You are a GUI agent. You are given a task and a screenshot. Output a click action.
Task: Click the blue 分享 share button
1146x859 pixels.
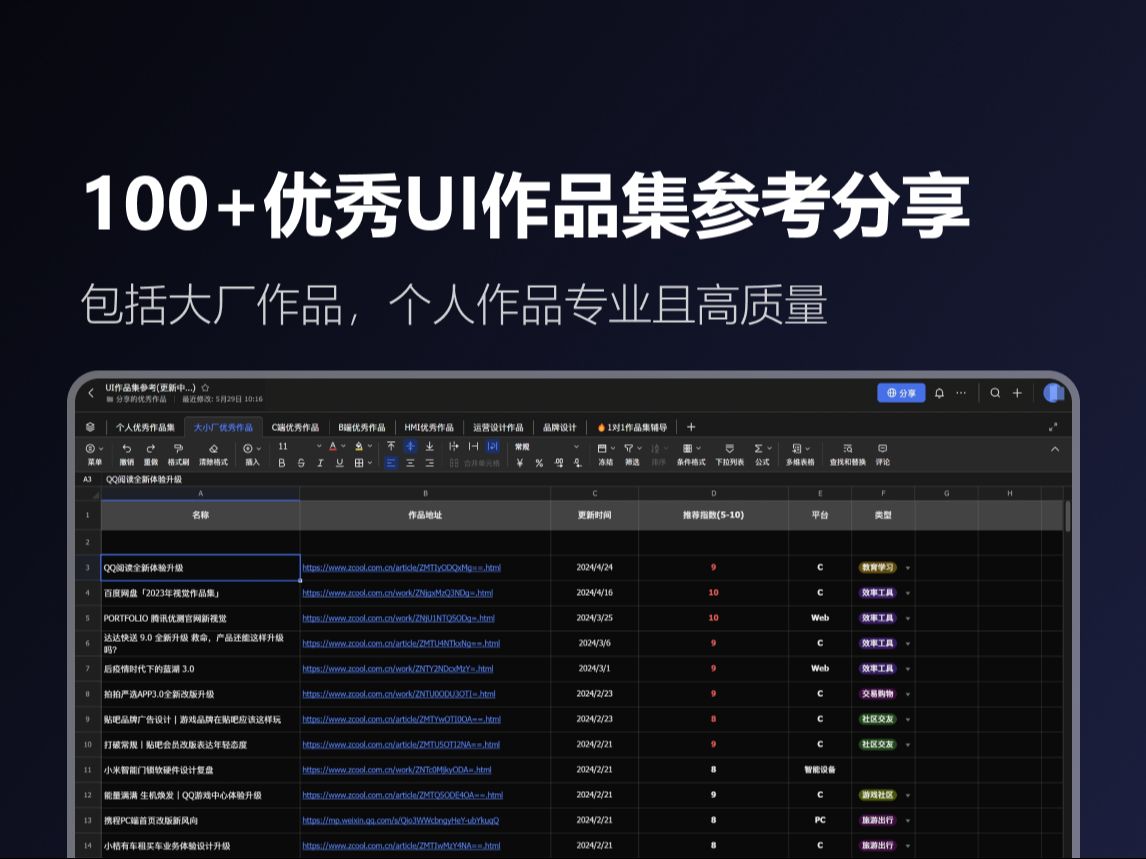pos(901,393)
